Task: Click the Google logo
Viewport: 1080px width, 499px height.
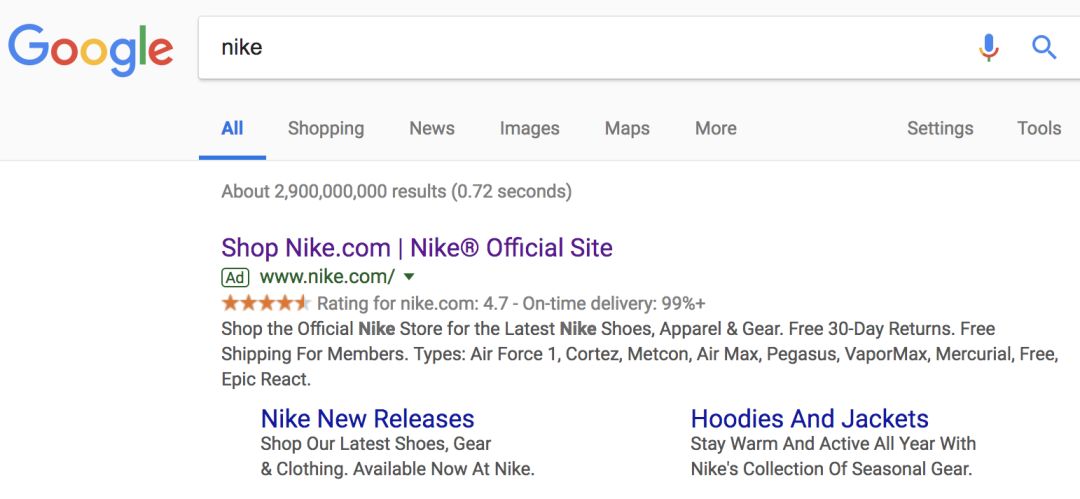Action: click(90, 48)
